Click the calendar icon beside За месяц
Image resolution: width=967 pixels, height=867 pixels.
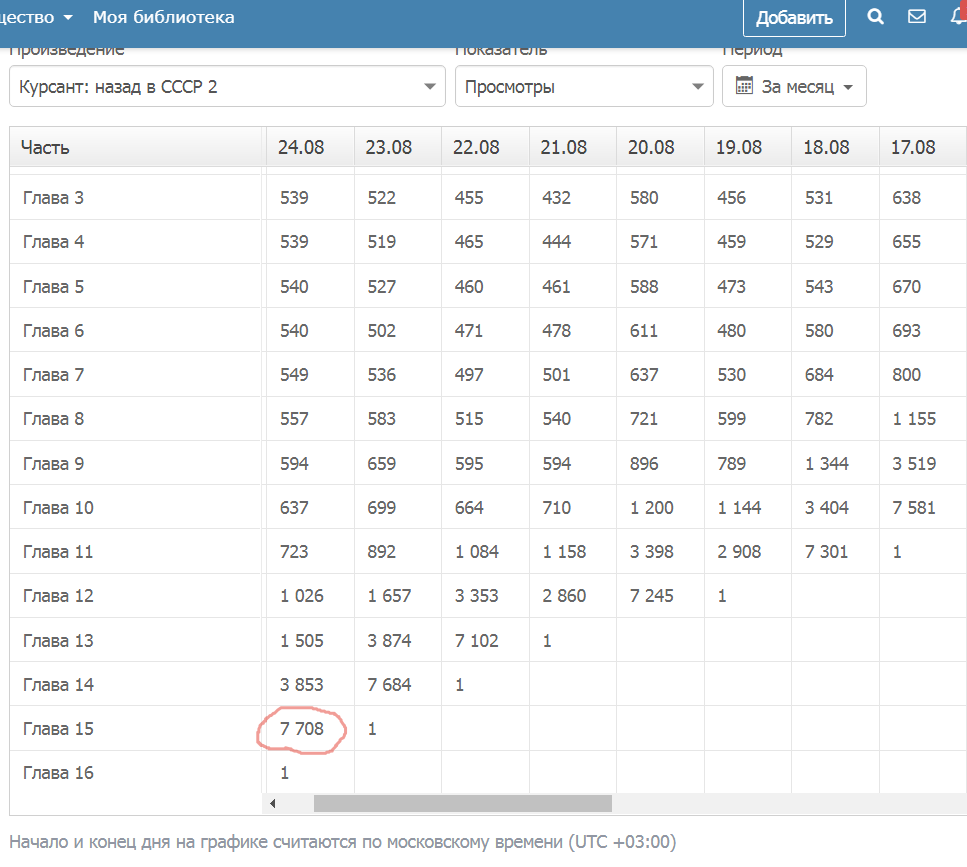pyautogui.click(x=744, y=86)
